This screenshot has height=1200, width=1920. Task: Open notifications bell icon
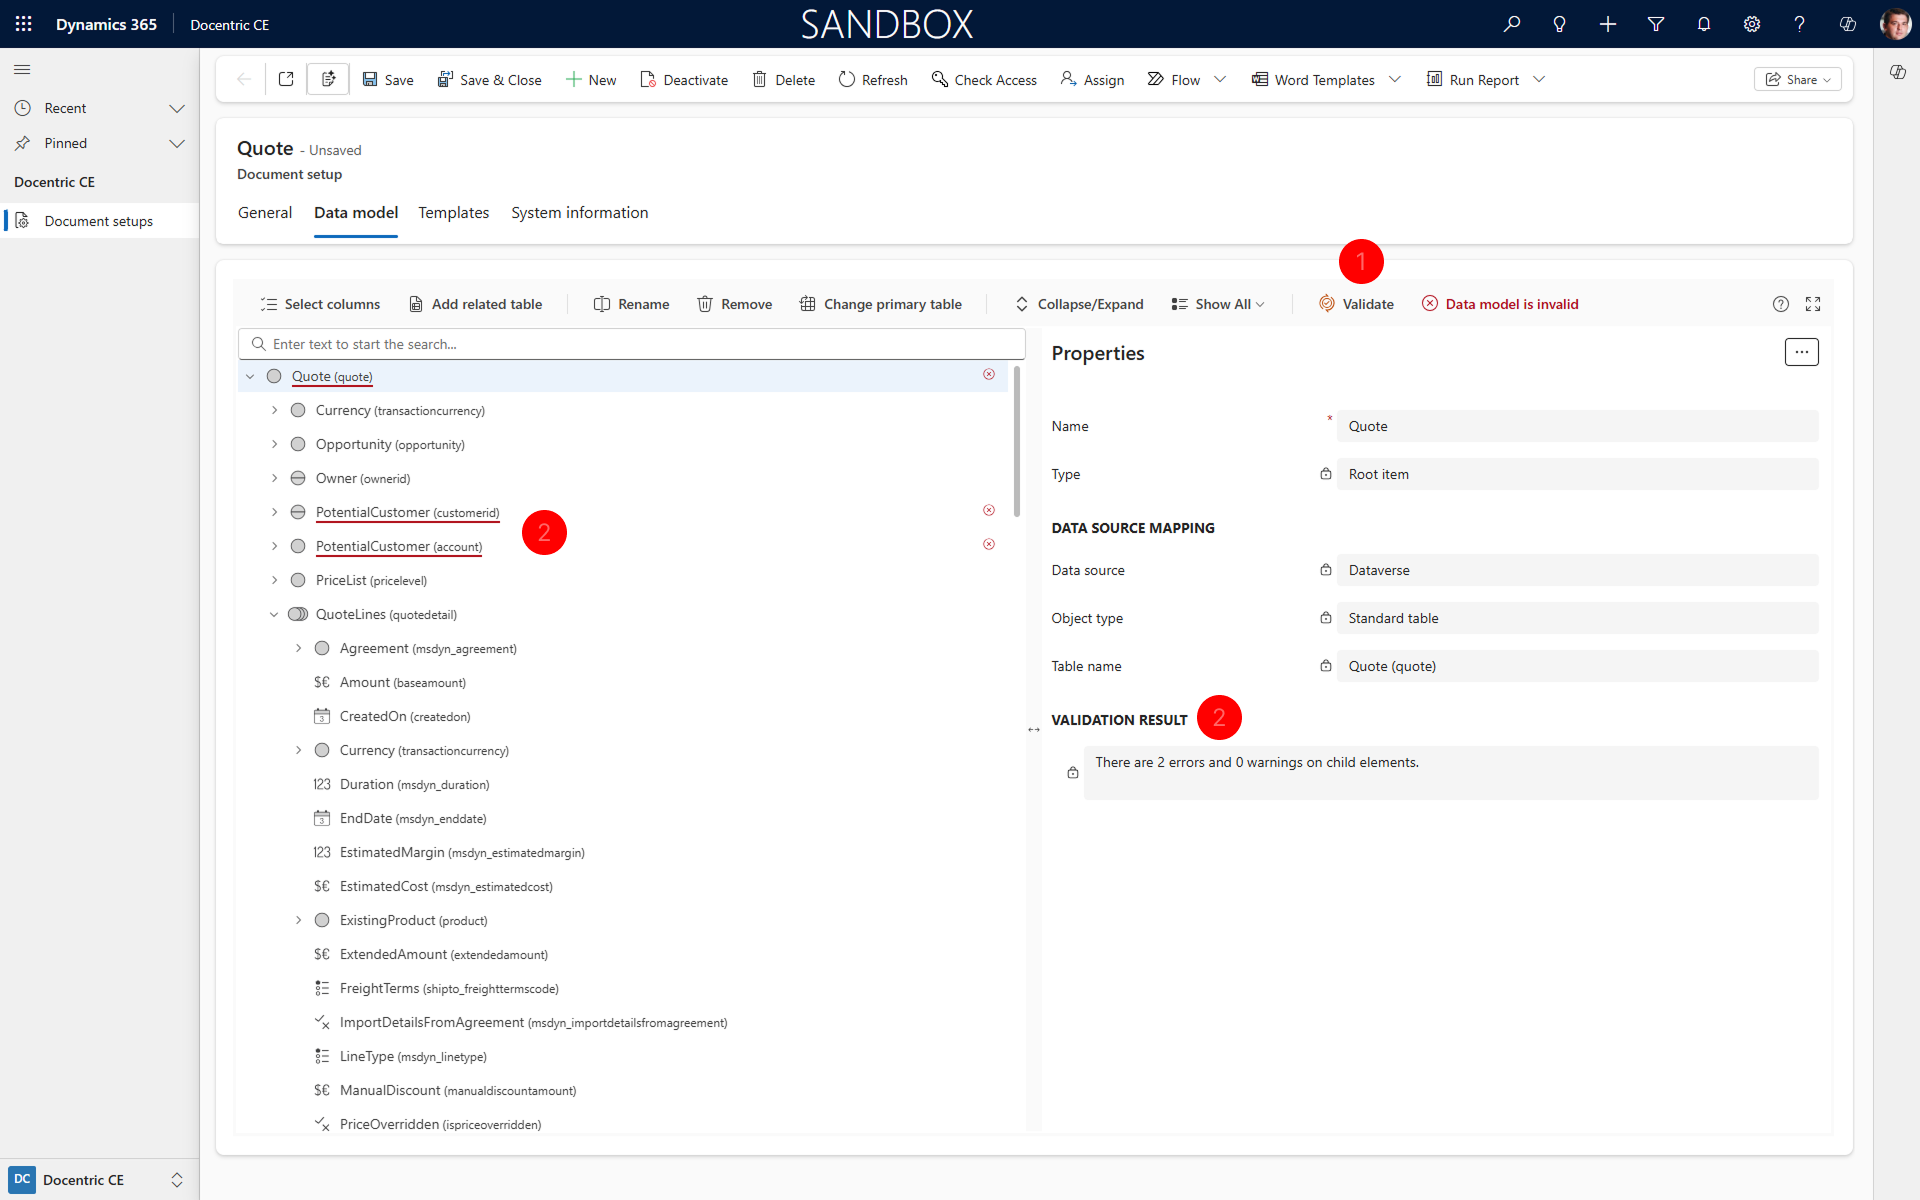click(1703, 24)
